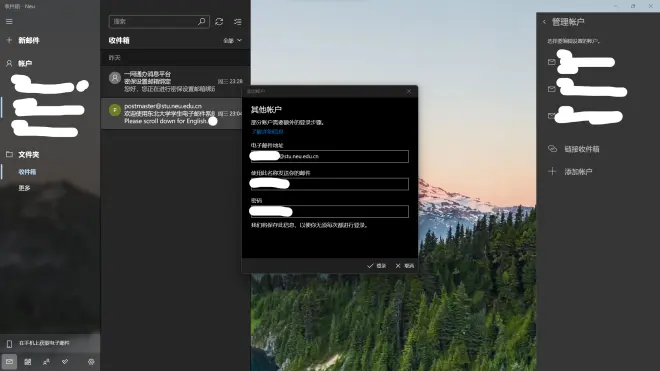660x371 pixels.
Task: Click the 一网通办 sender avatar
Action: click(x=114, y=78)
